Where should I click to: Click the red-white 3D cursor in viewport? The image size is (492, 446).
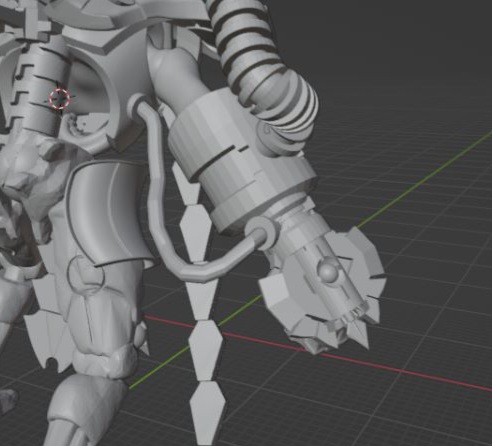[60, 99]
